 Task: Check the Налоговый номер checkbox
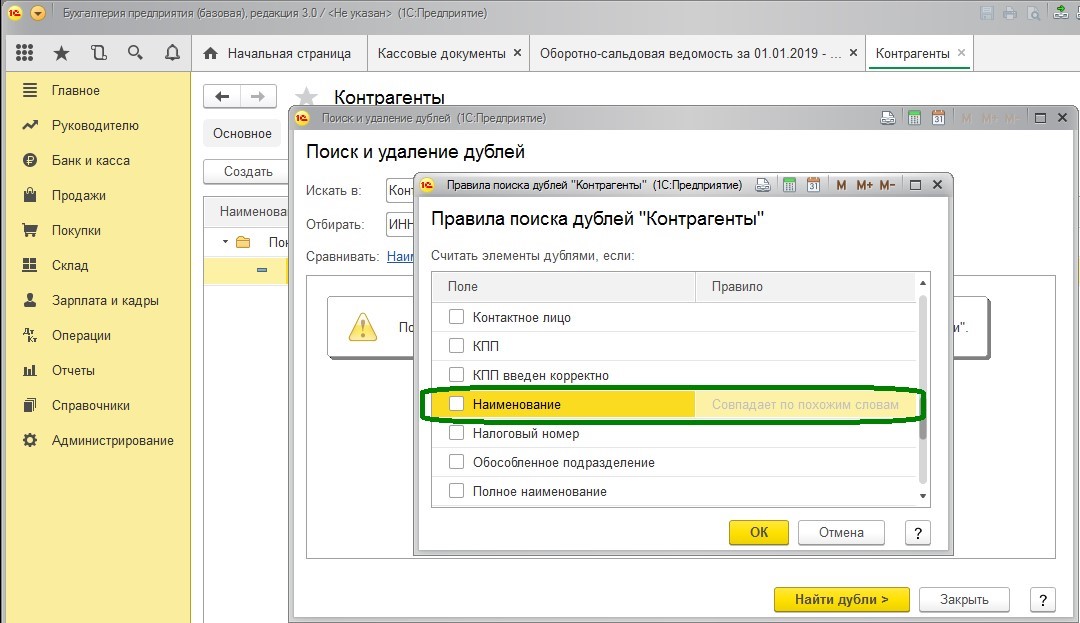click(x=456, y=433)
